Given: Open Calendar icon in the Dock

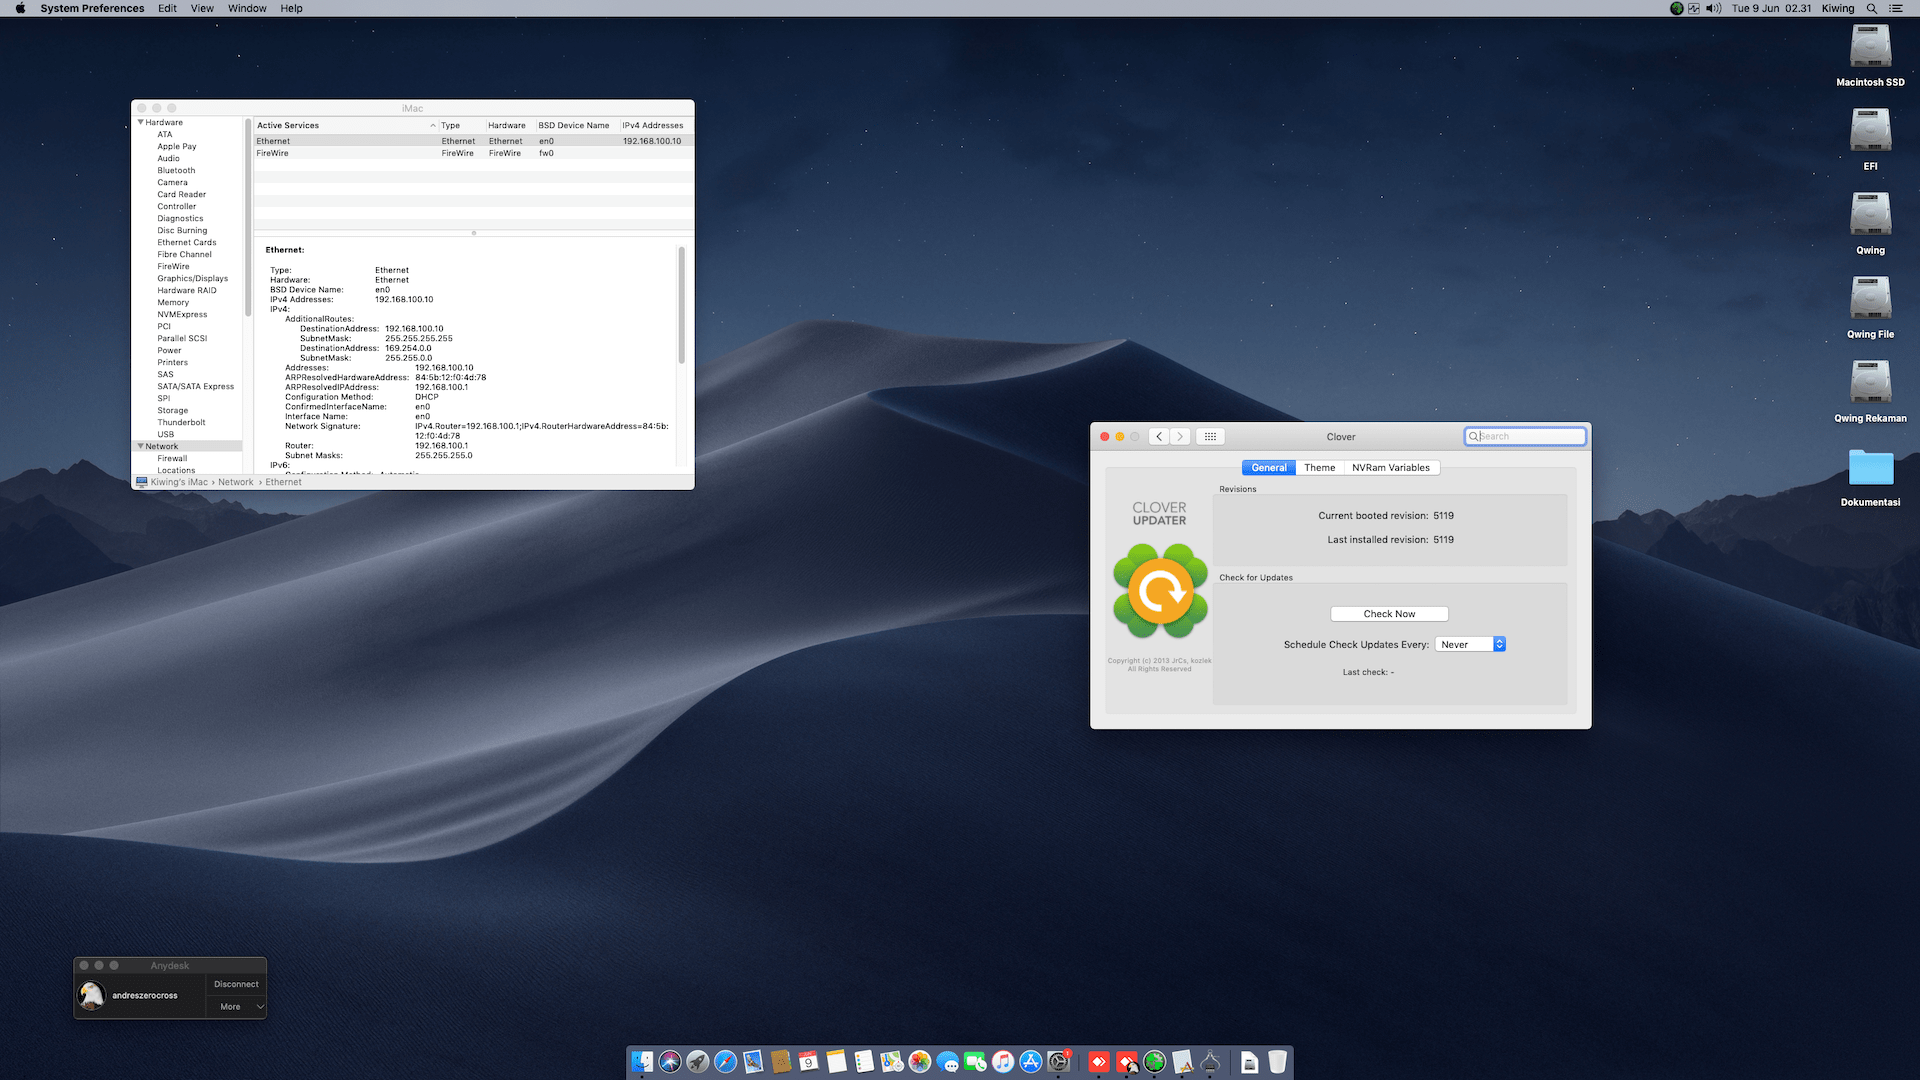Looking at the screenshot, I should (x=809, y=1062).
